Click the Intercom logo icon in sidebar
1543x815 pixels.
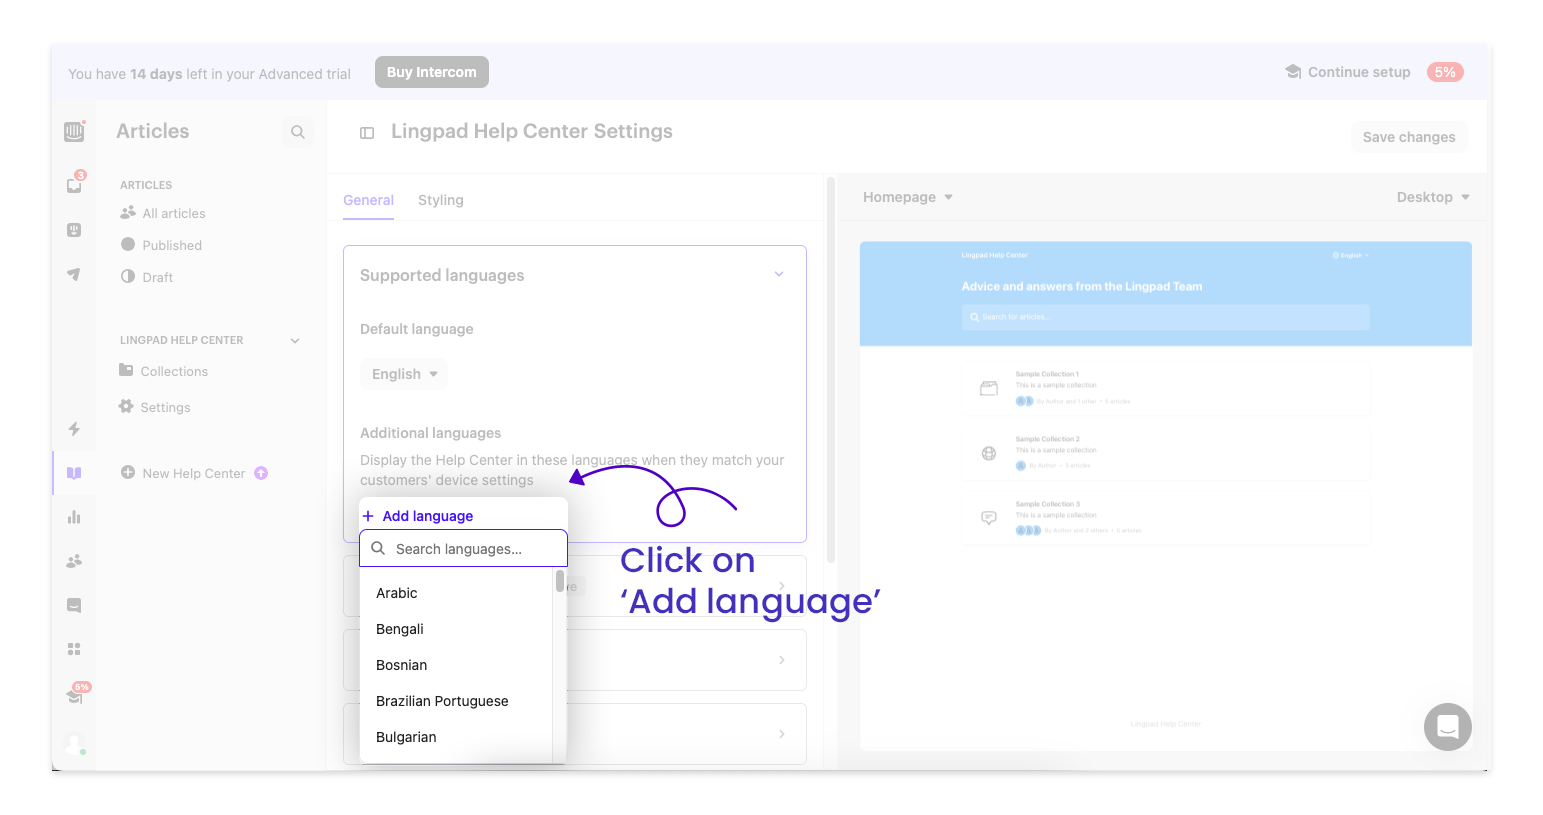(x=74, y=131)
